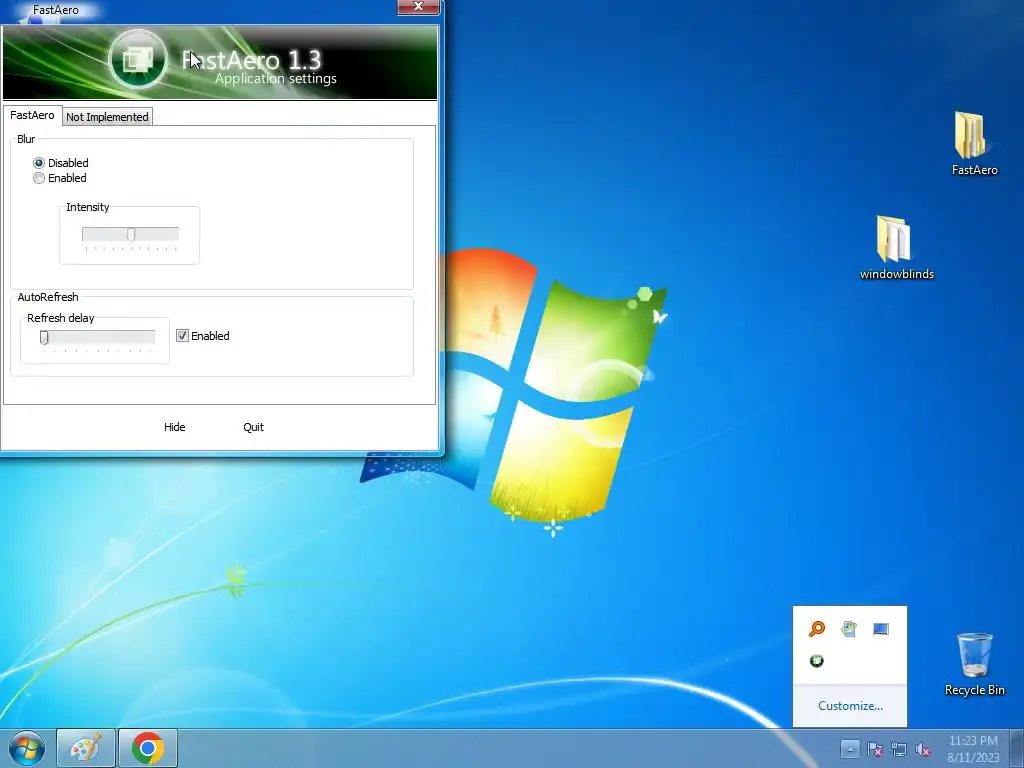Click the FastAero window title text
Screen dimensions: 1024x768
[56, 10]
